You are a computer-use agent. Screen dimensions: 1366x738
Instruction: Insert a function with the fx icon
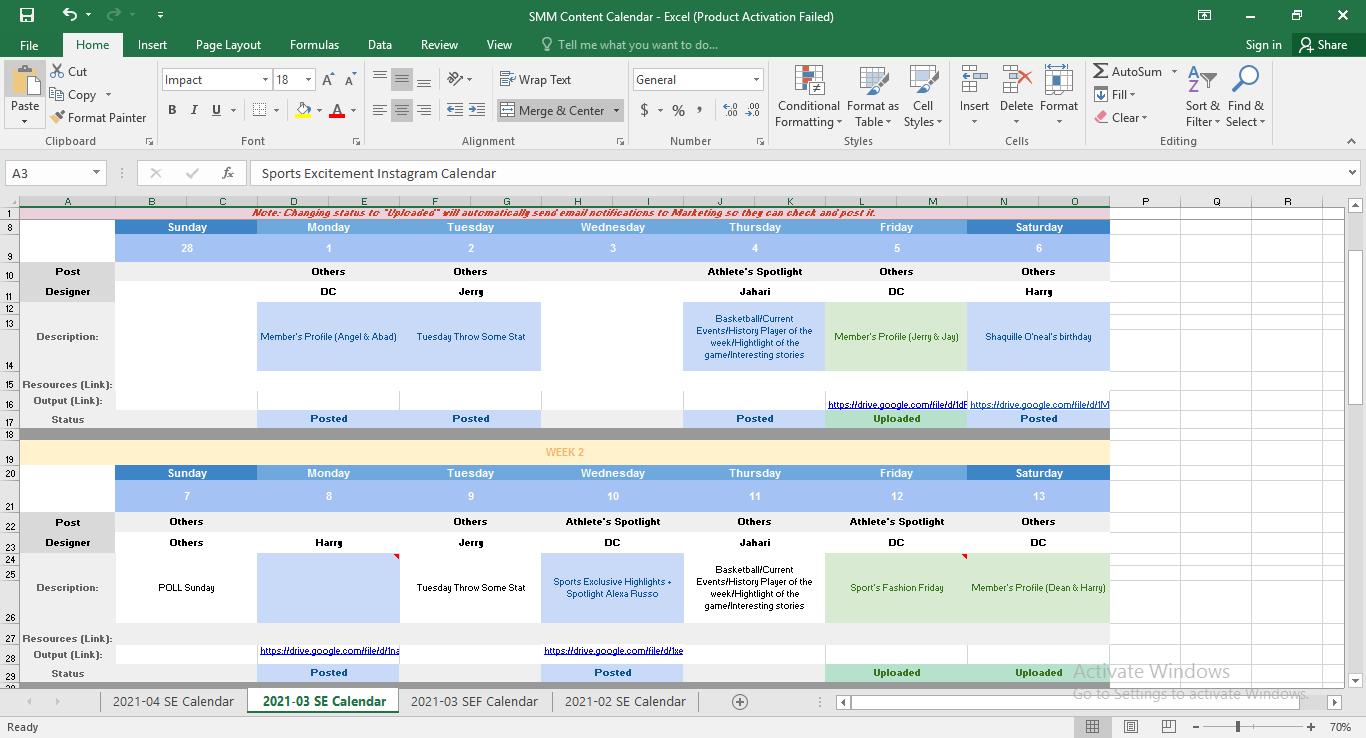click(228, 173)
